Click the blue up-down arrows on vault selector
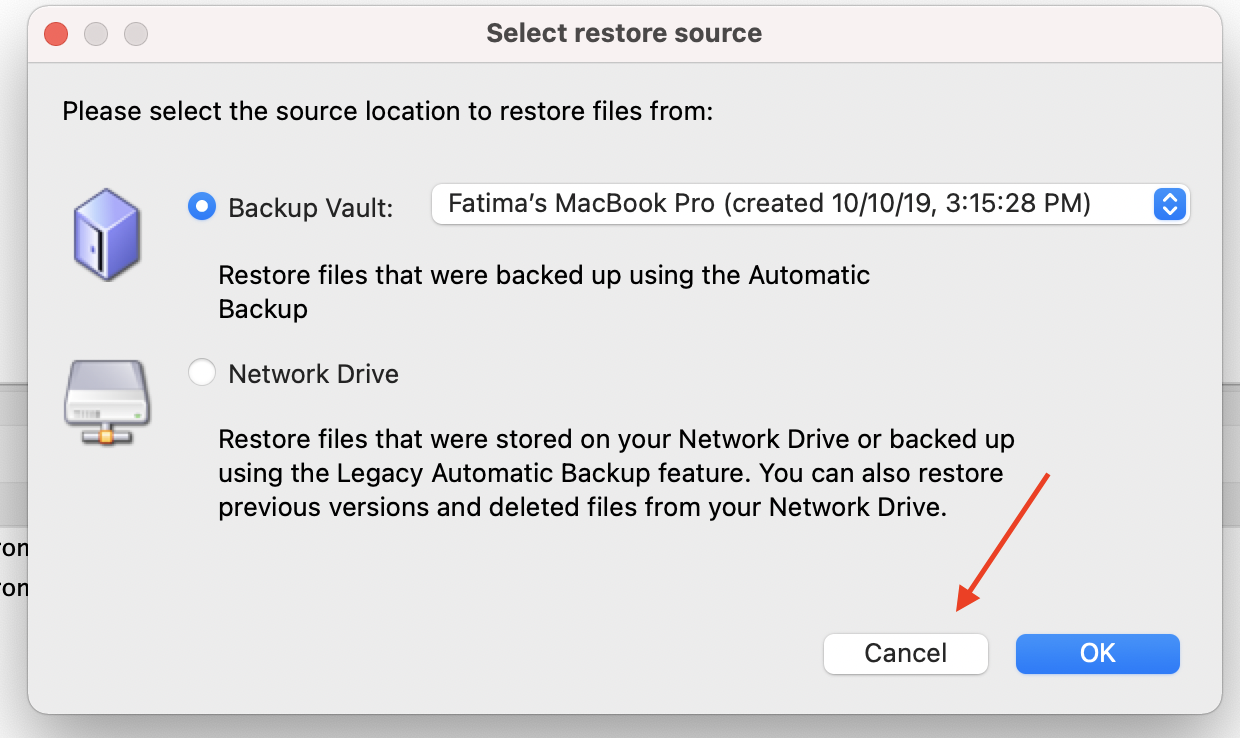Viewport: 1240px width, 738px height. (x=1169, y=204)
